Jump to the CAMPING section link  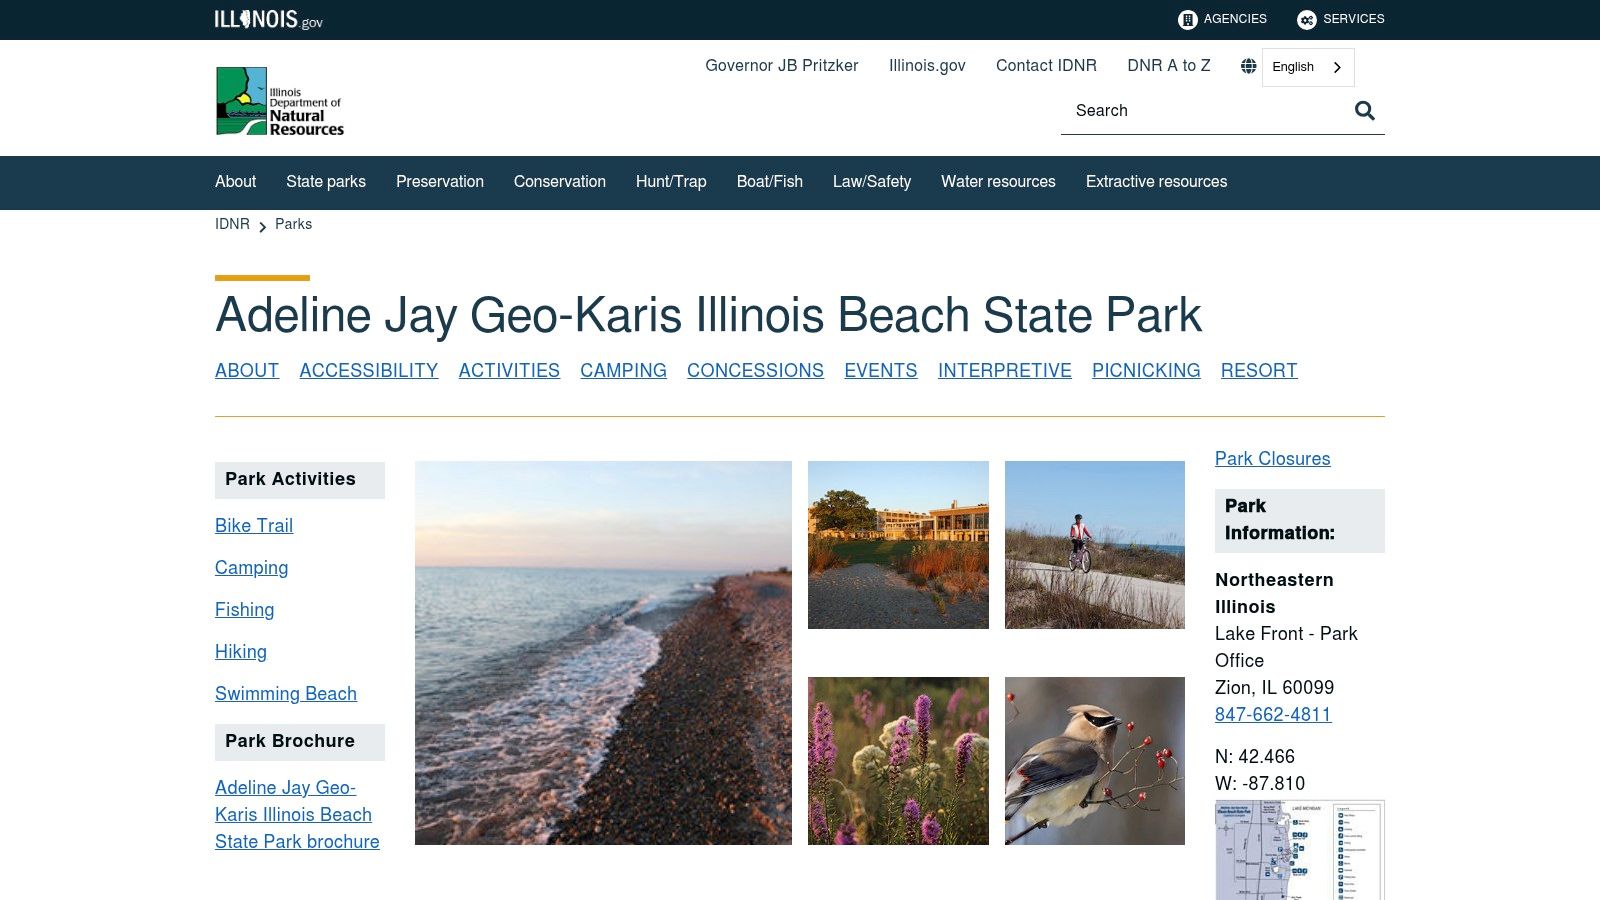[623, 371]
